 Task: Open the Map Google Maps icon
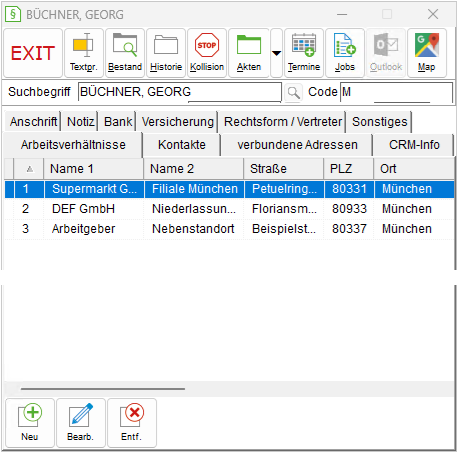tap(427, 53)
